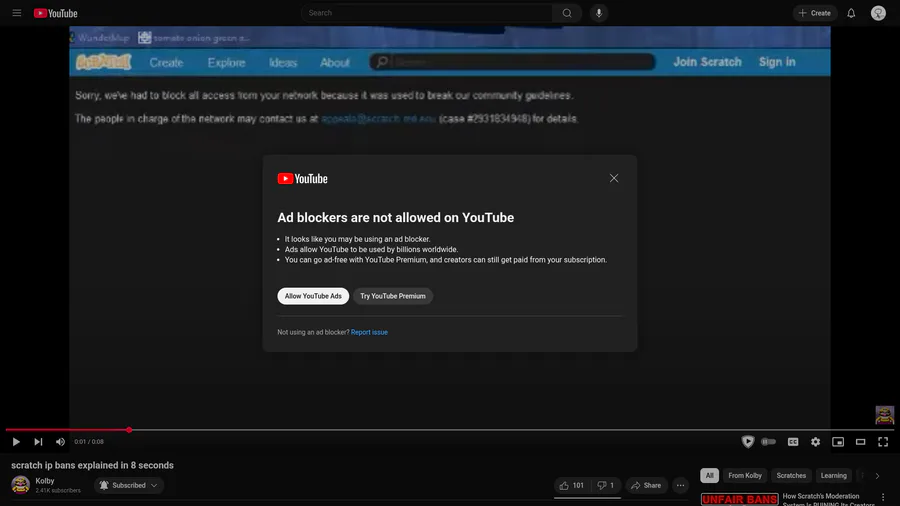Play the video
Screen dimensions: 900x506
pos(16,442)
